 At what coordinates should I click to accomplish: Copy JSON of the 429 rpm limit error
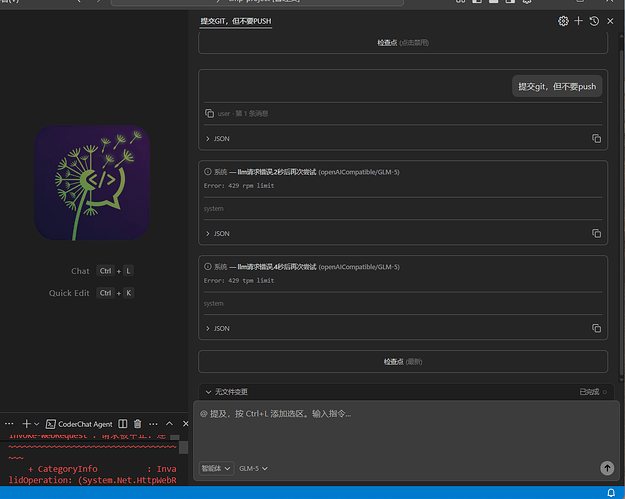(596, 233)
